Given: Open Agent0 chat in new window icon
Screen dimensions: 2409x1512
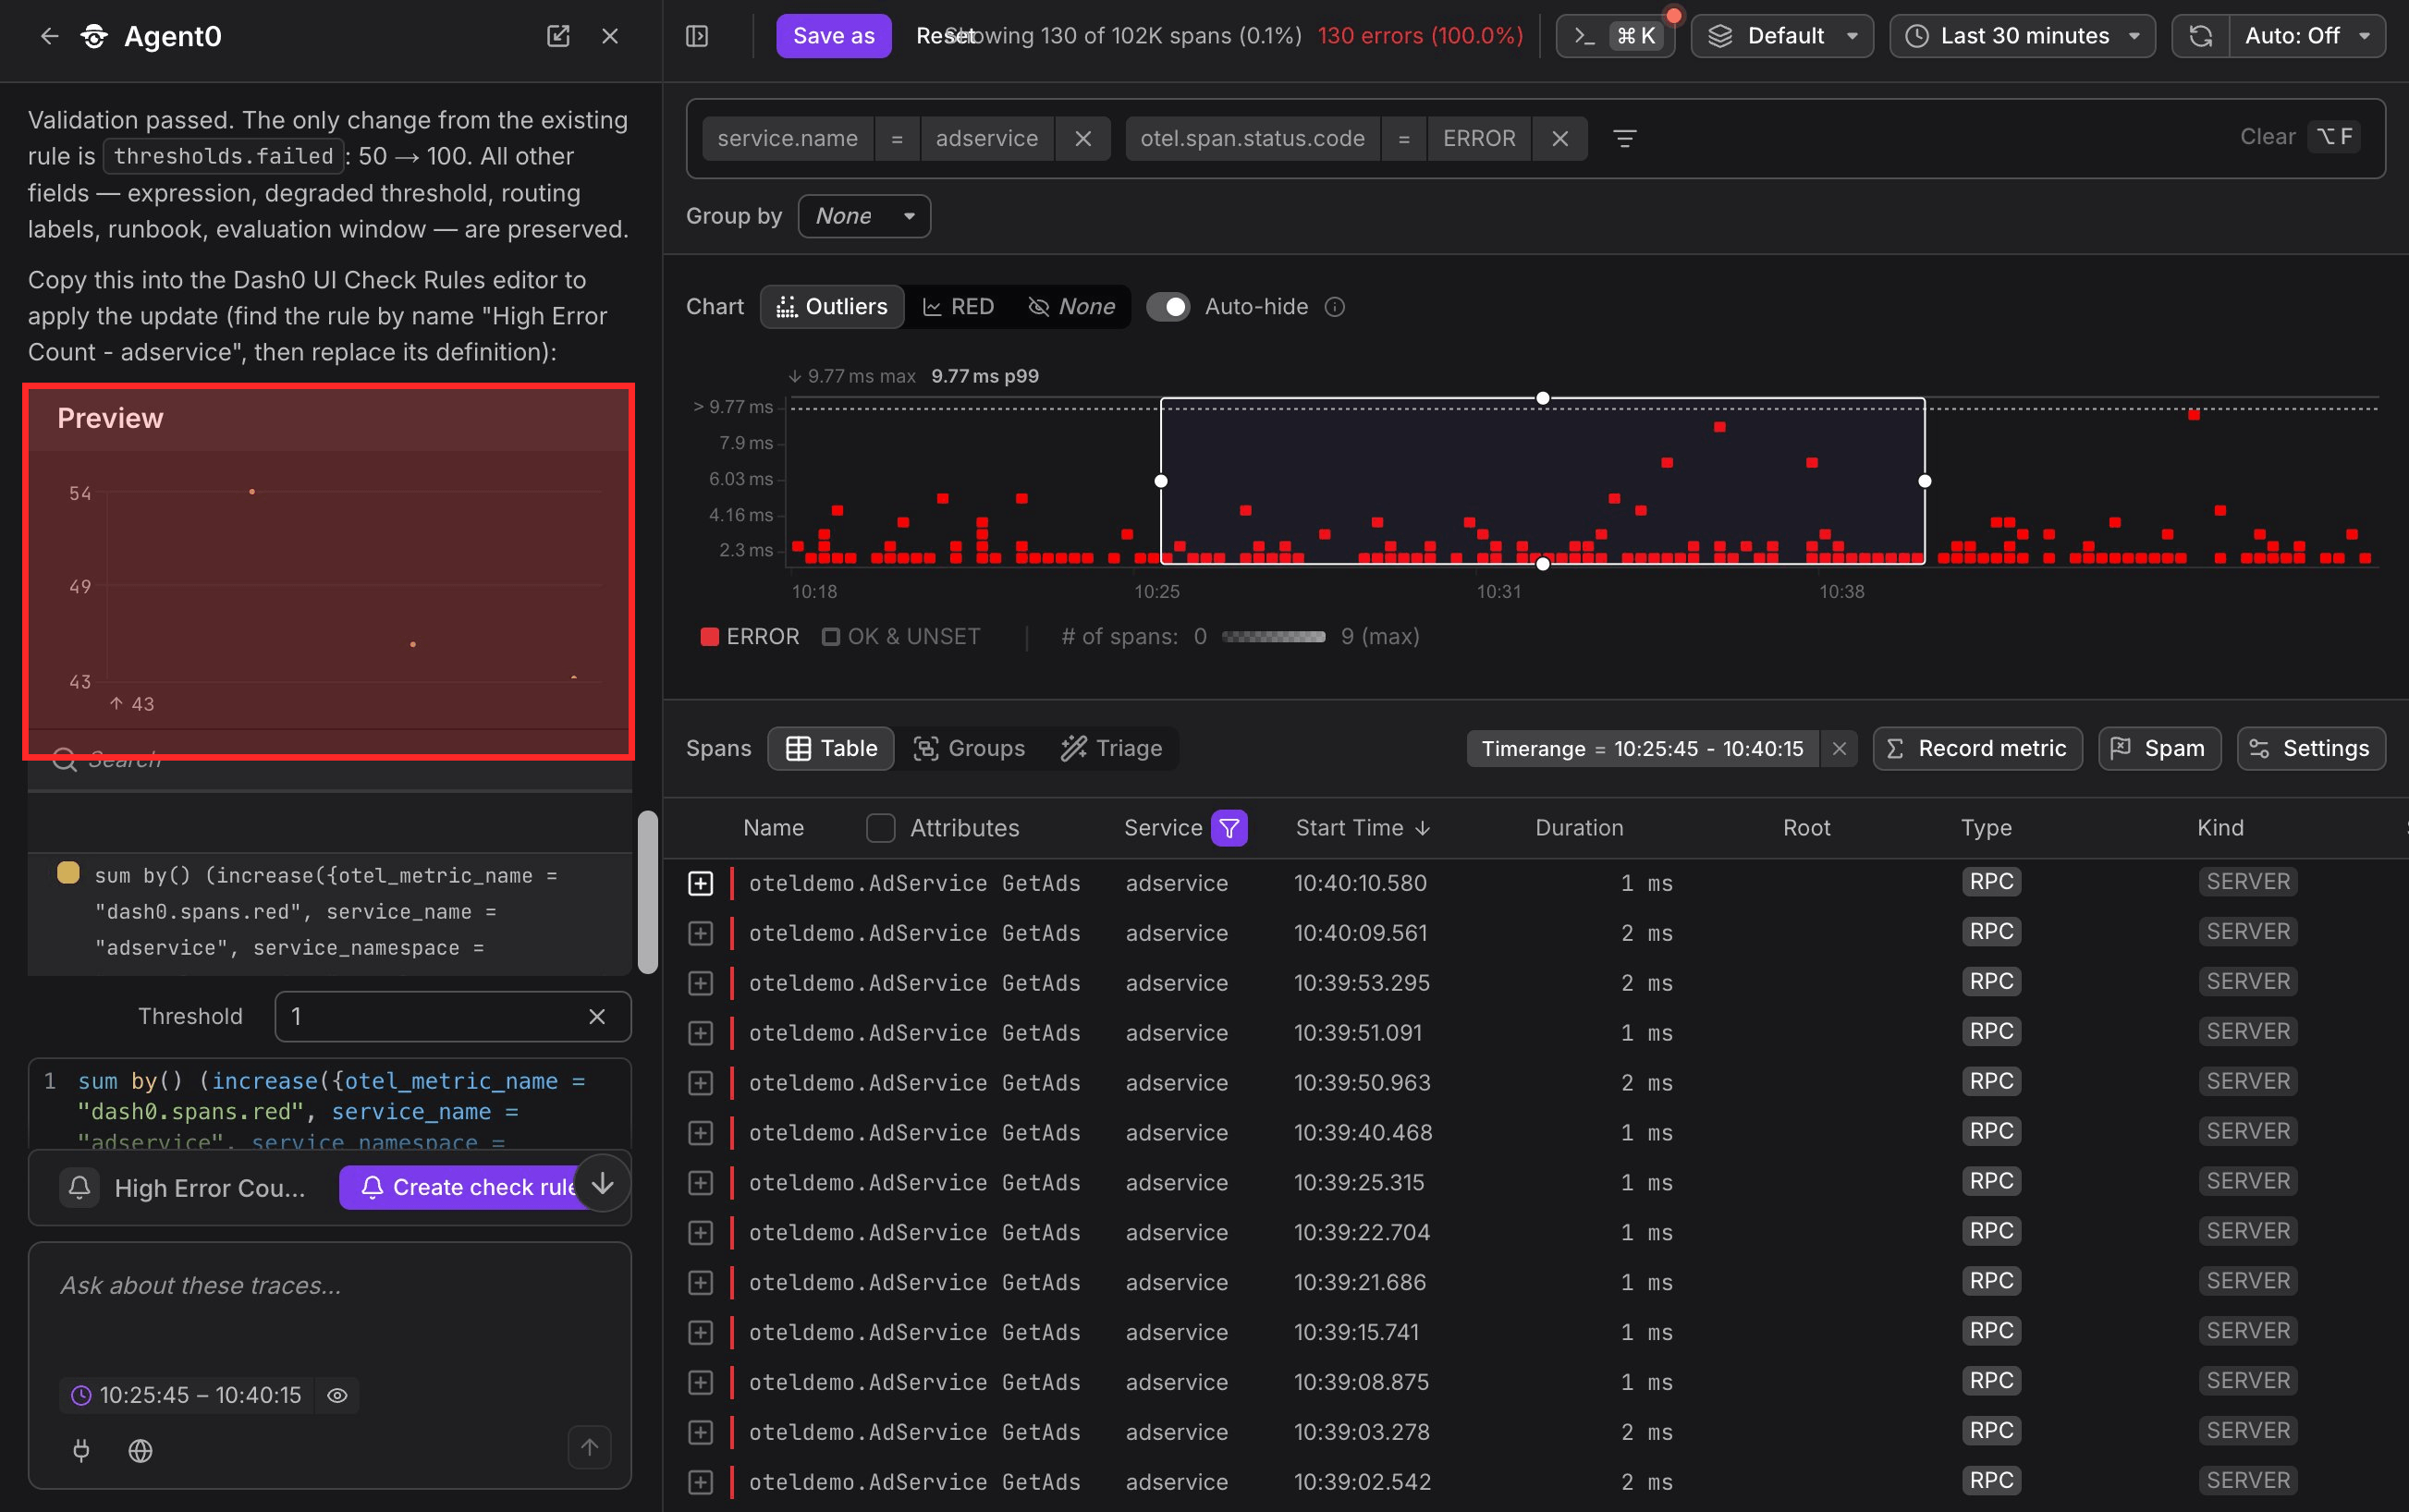Looking at the screenshot, I should pos(558,36).
